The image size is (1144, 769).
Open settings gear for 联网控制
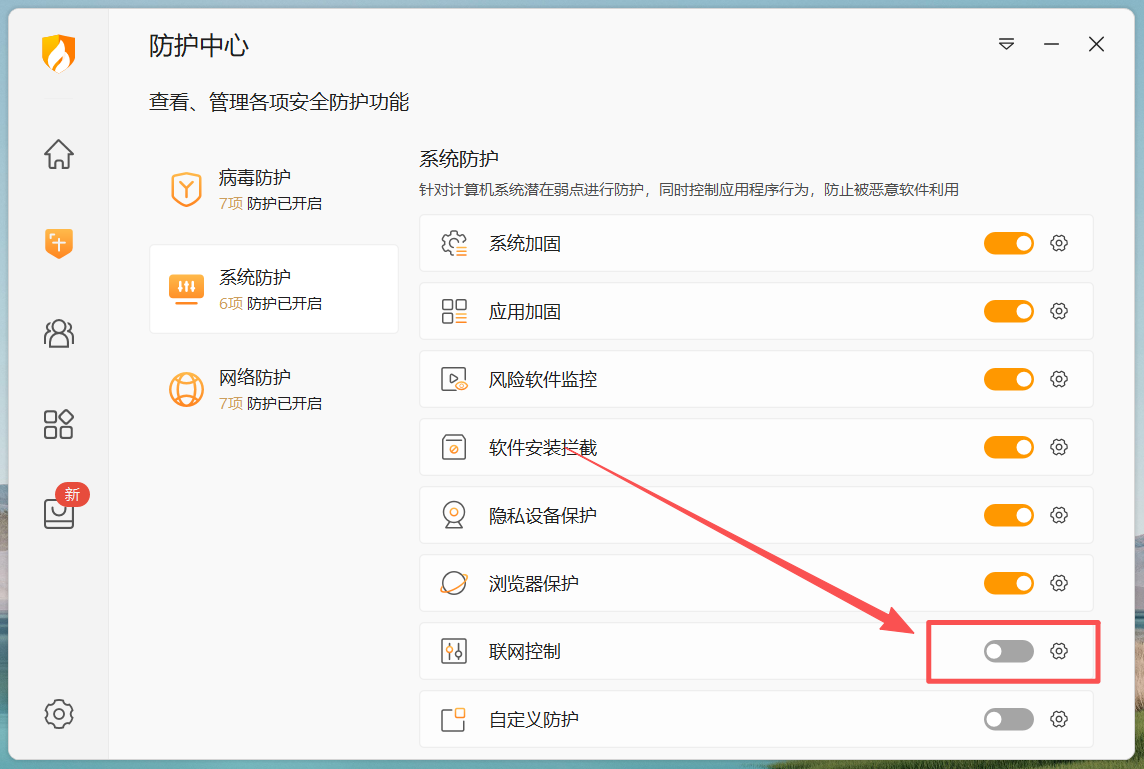tap(1059, 651)
